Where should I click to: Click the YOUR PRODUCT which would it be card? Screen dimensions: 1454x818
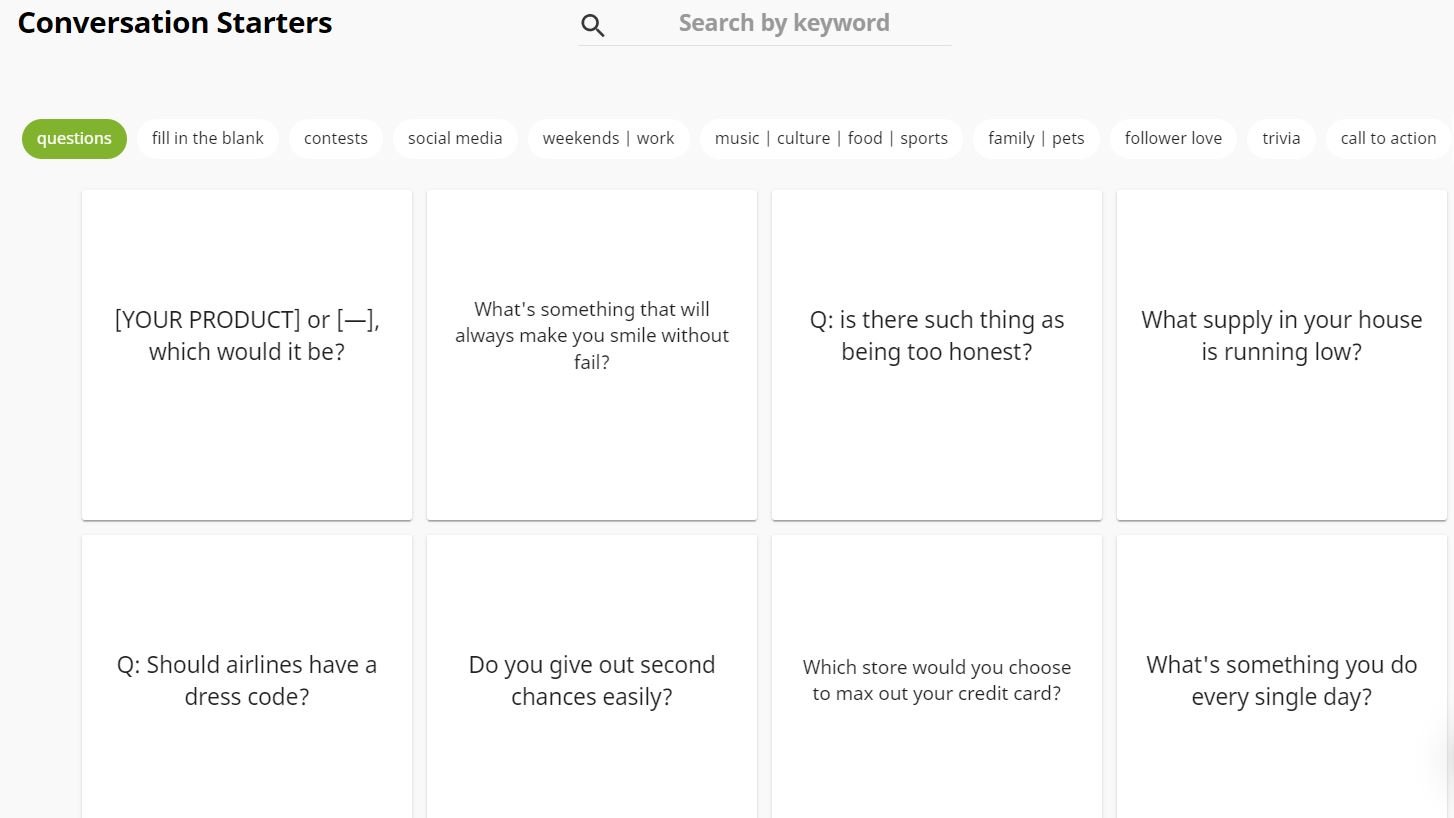247,355
